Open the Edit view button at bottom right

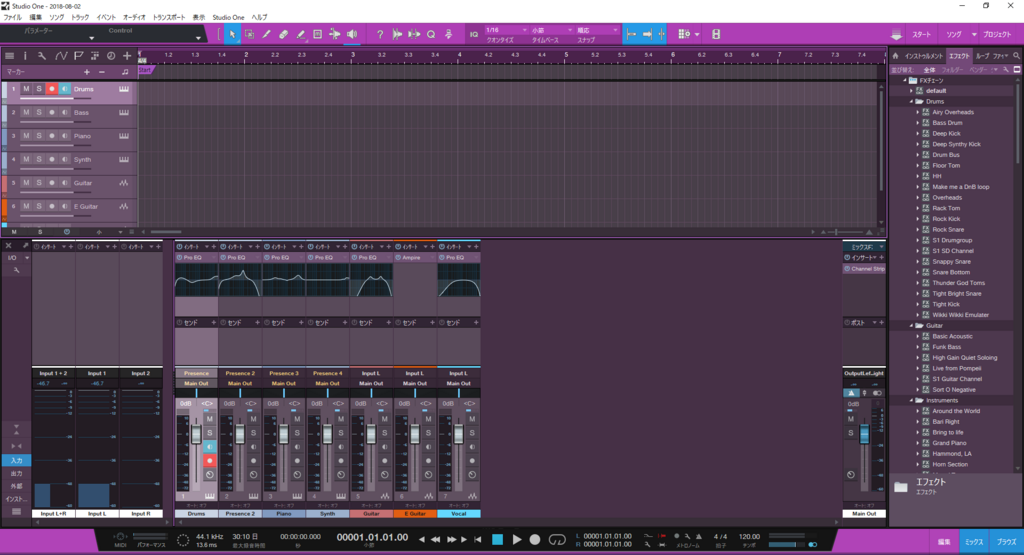[944, 542]
